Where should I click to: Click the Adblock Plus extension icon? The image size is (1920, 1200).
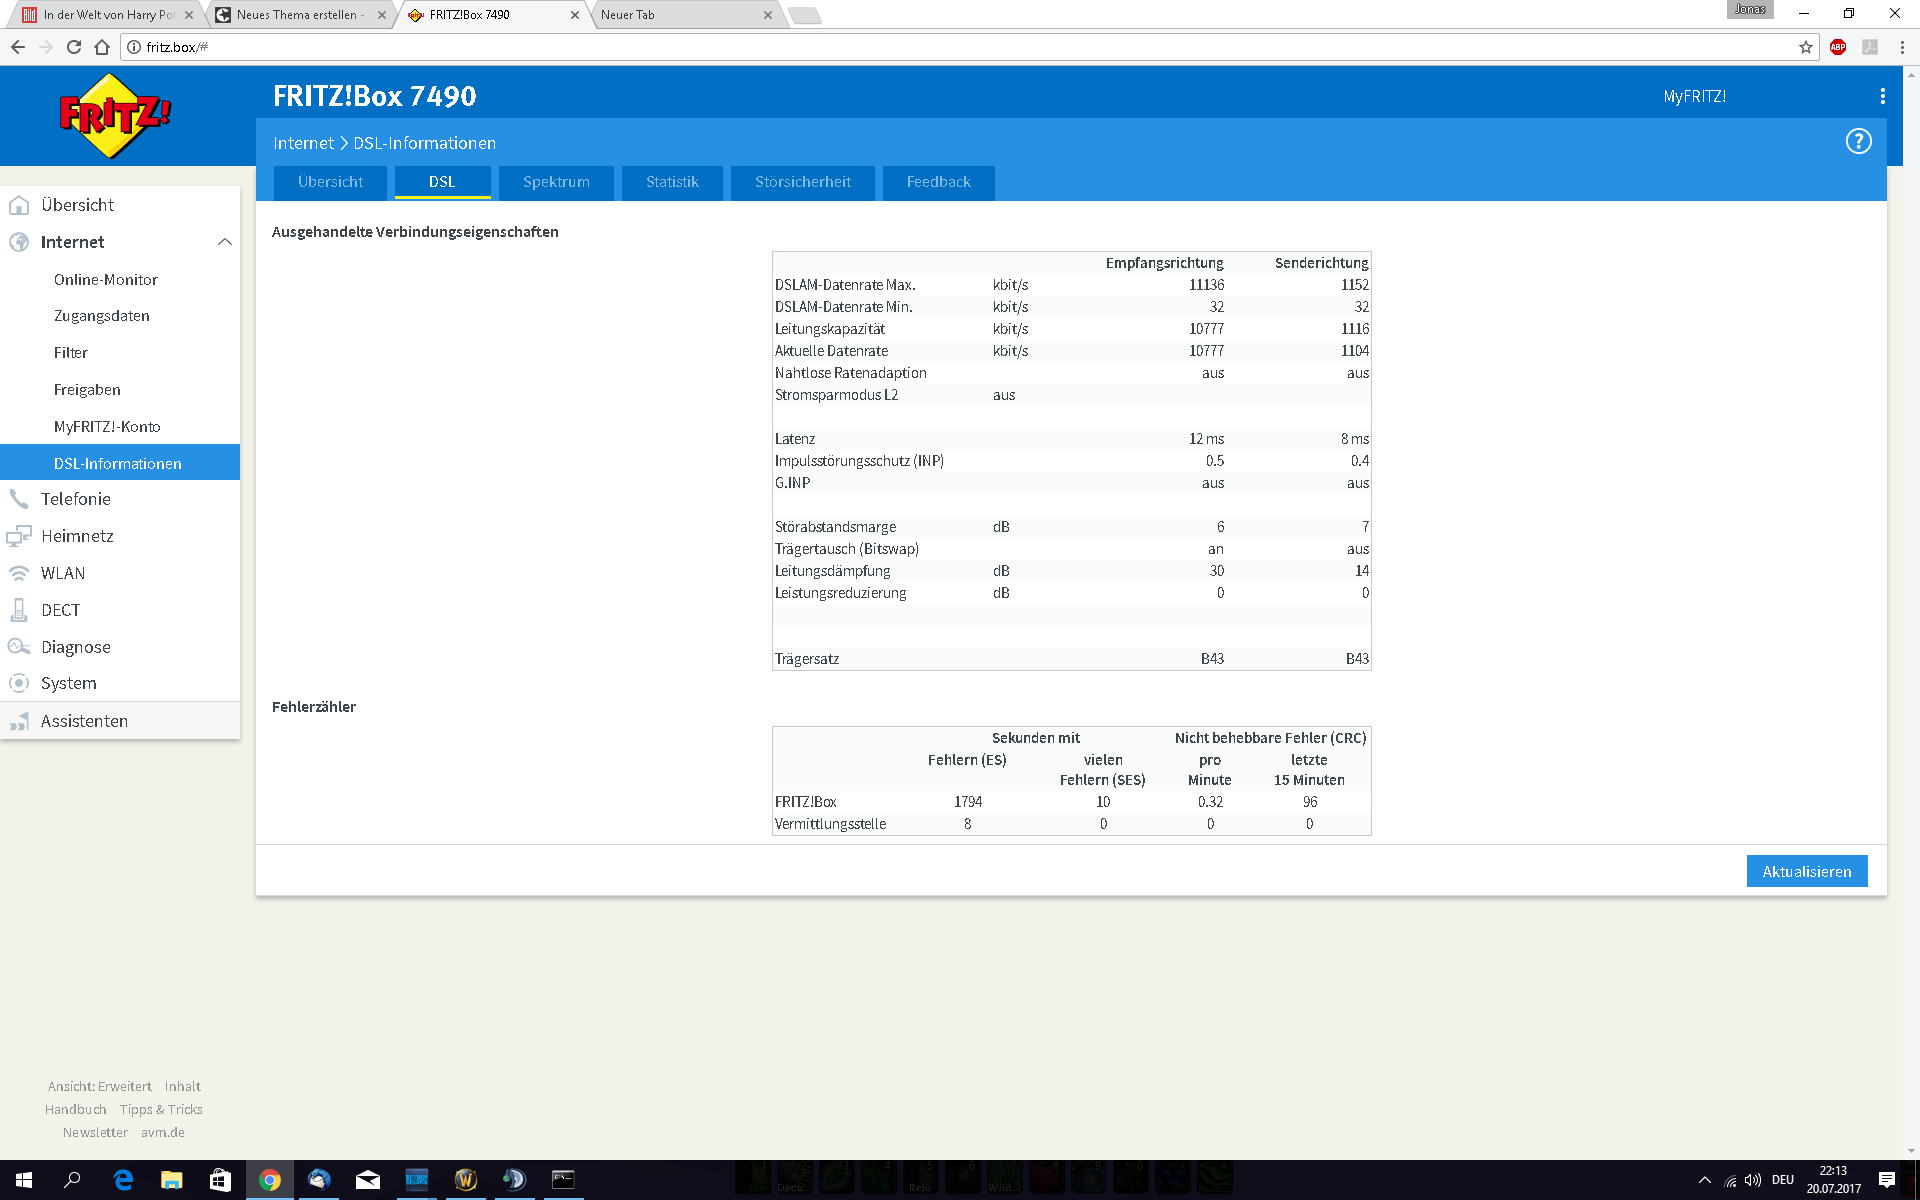click(1837, 47)
